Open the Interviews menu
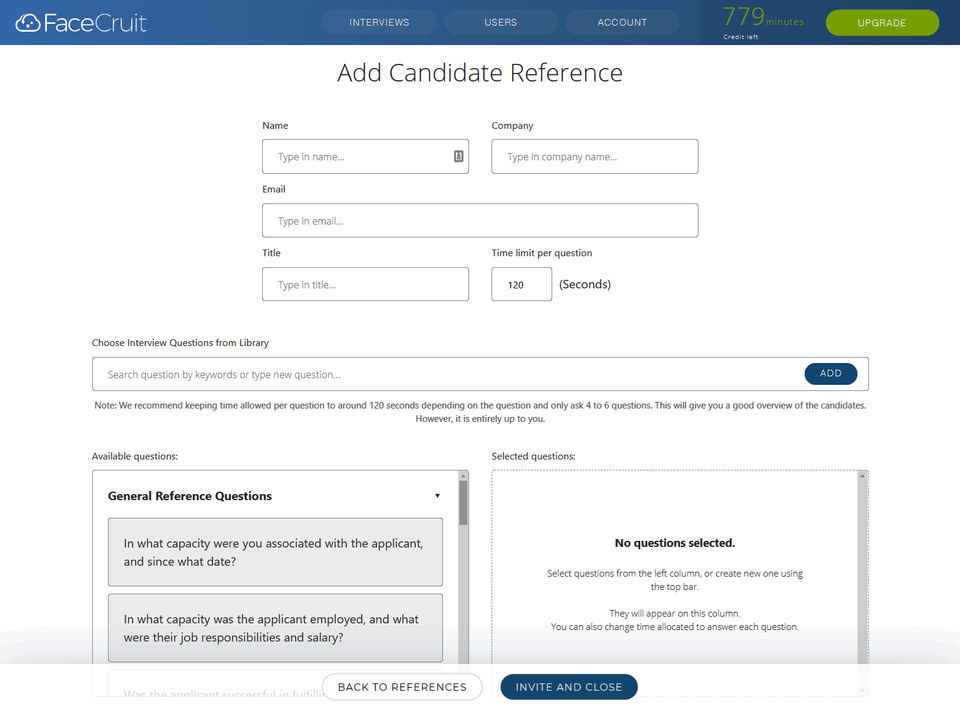Screen dimensions: 960x723 [x=379, y=22]
